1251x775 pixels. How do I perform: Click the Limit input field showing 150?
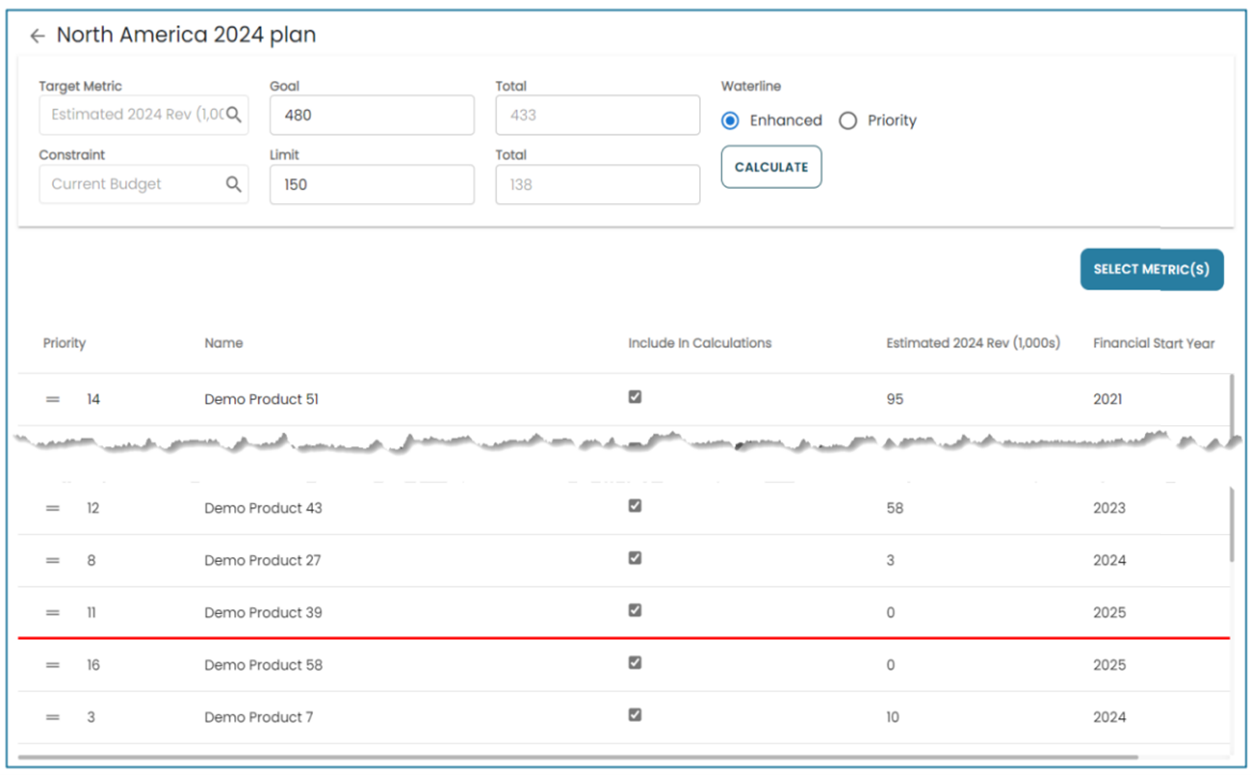tap(371, 185)
